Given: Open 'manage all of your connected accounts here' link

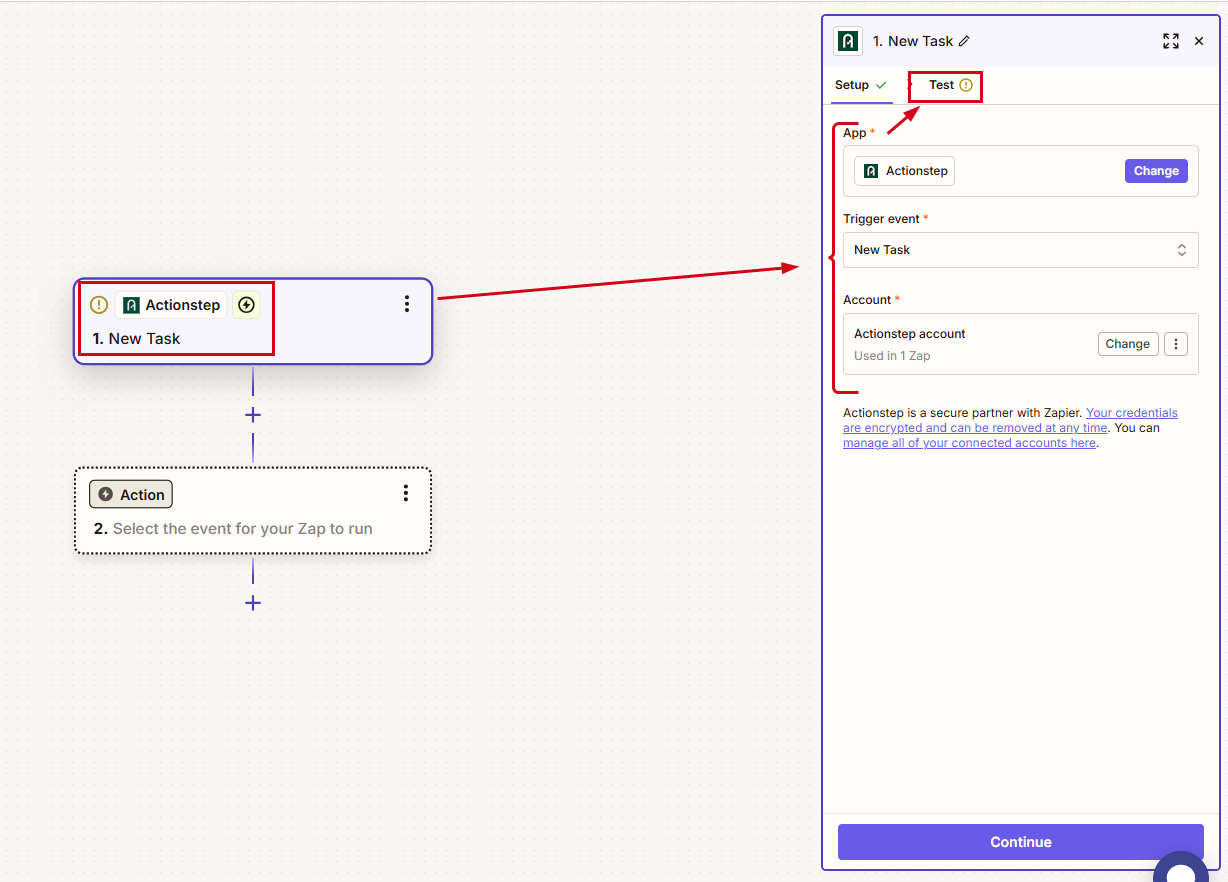Looking at the screenshot, I should [x=969, y=443].
